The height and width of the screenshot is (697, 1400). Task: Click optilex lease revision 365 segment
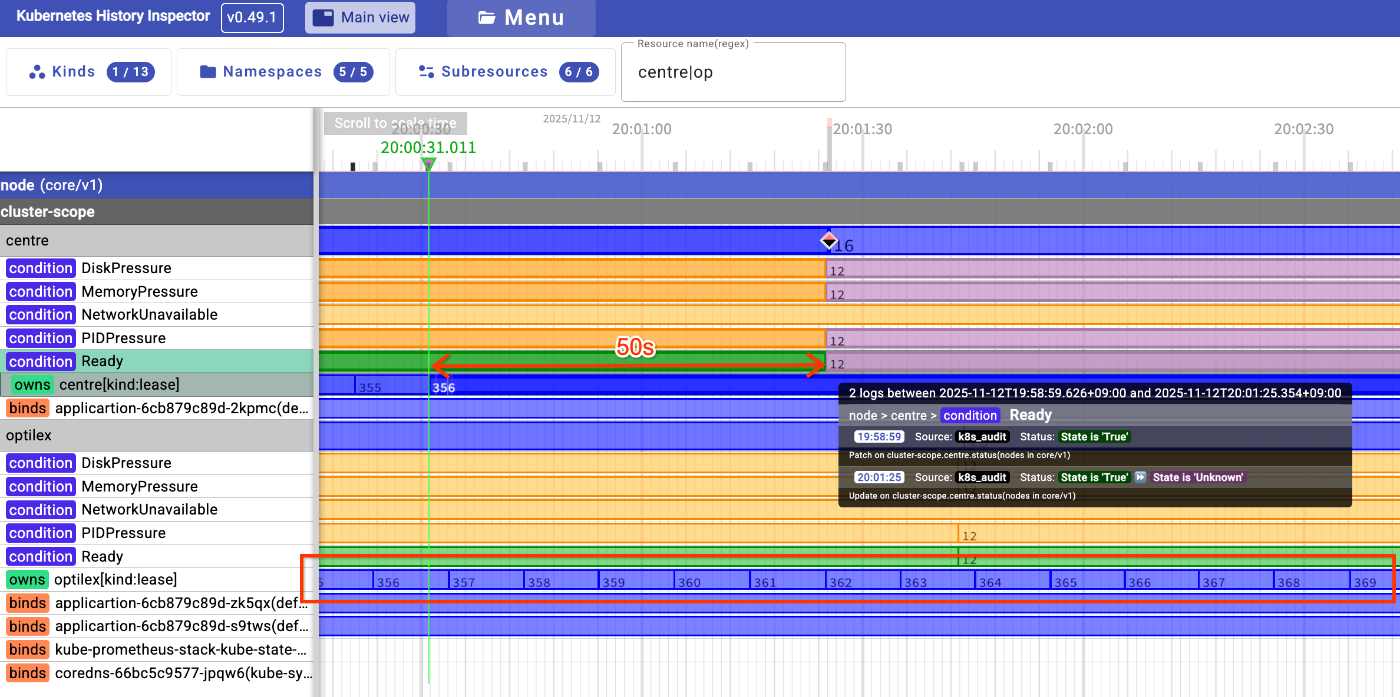coord(1087,581)
